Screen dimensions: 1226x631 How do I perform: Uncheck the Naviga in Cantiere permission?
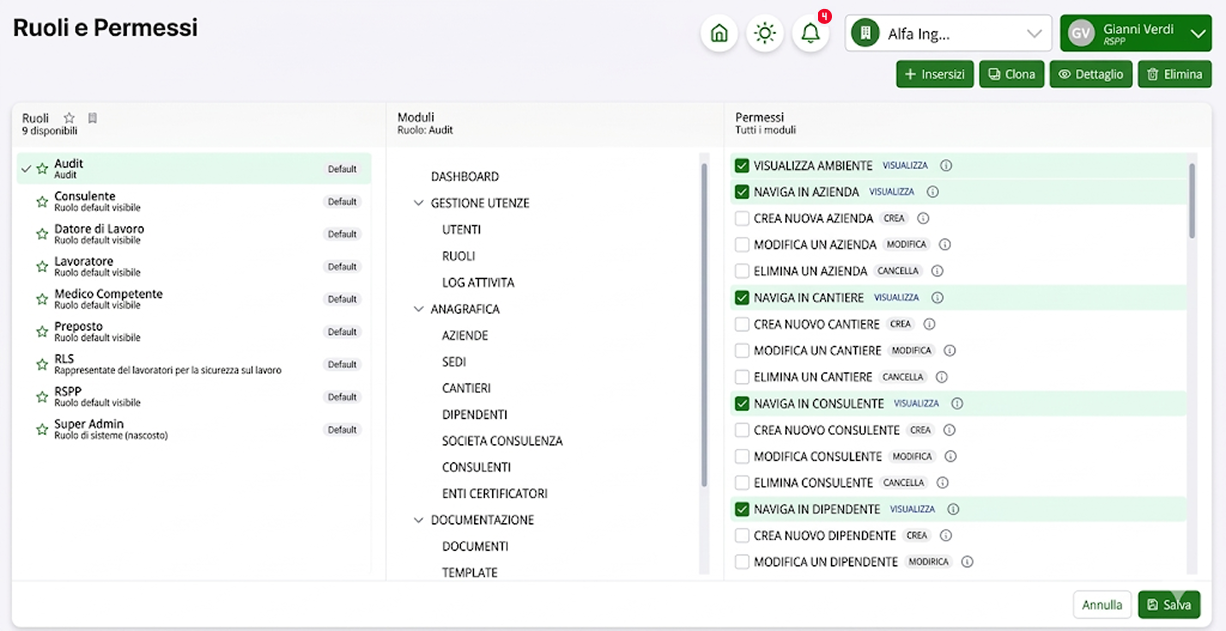(x=742, y=298)
